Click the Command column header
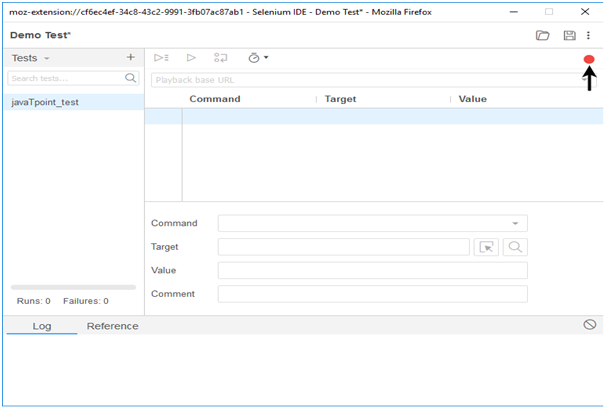This screenshot has height=409, width=606. [215, 99]
